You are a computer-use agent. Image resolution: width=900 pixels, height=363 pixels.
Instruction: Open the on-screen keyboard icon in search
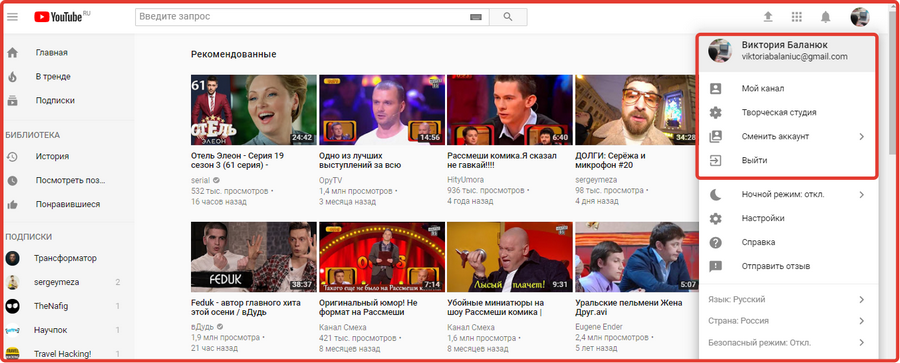475,17
